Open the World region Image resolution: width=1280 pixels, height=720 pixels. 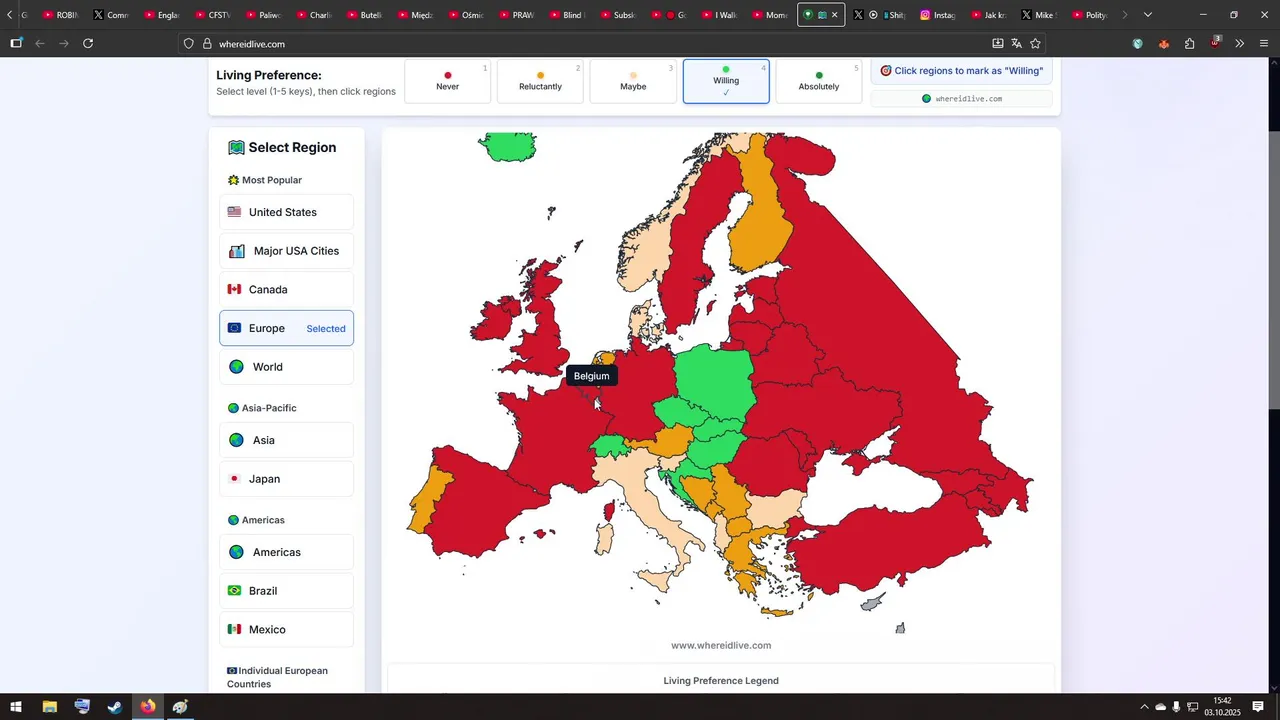pyautogui.click(x=286, y=367)
